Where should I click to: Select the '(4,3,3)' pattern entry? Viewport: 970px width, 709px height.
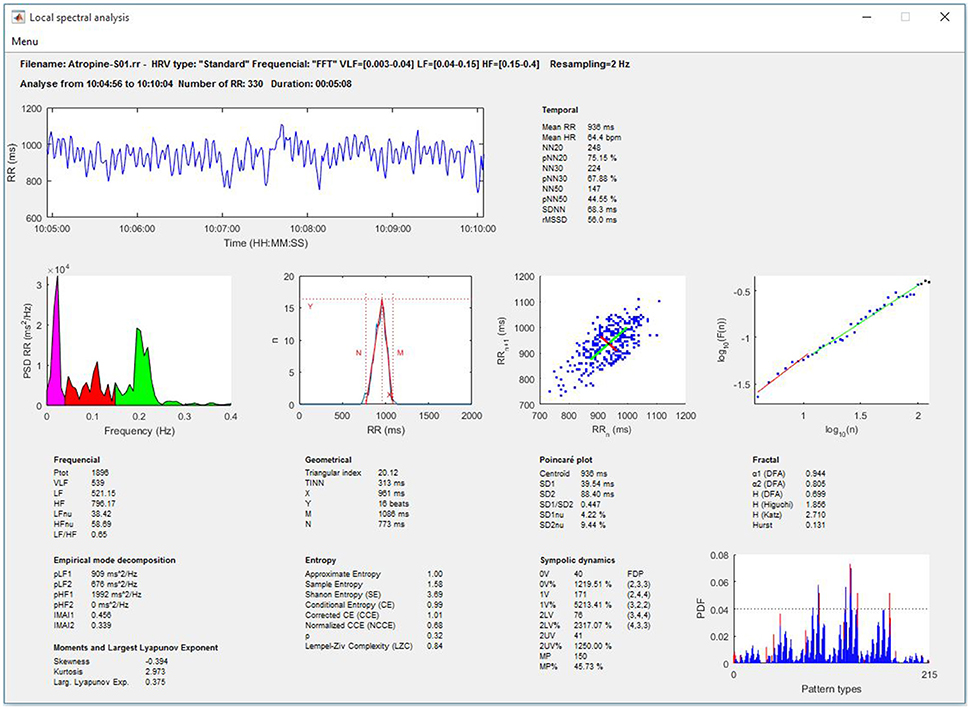(x=638, y=625)
